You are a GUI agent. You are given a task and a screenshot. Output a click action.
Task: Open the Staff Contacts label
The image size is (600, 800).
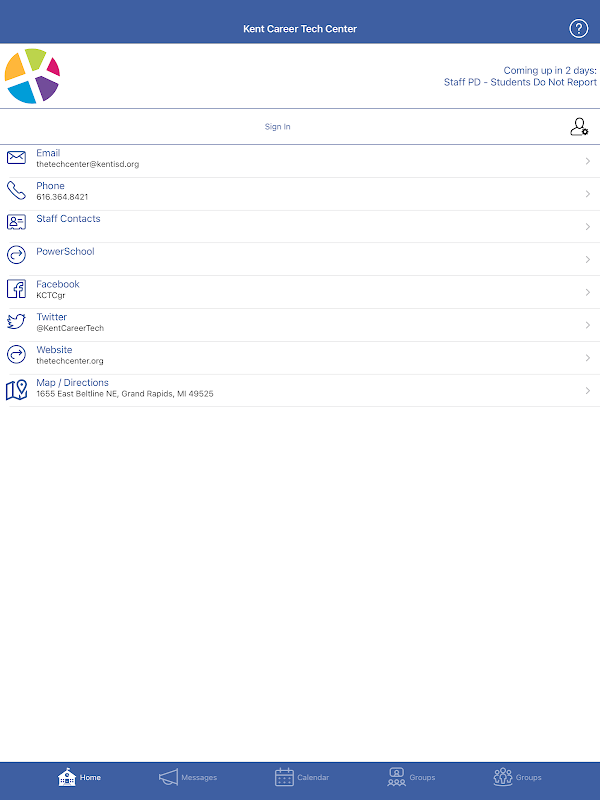pos(68,218)
